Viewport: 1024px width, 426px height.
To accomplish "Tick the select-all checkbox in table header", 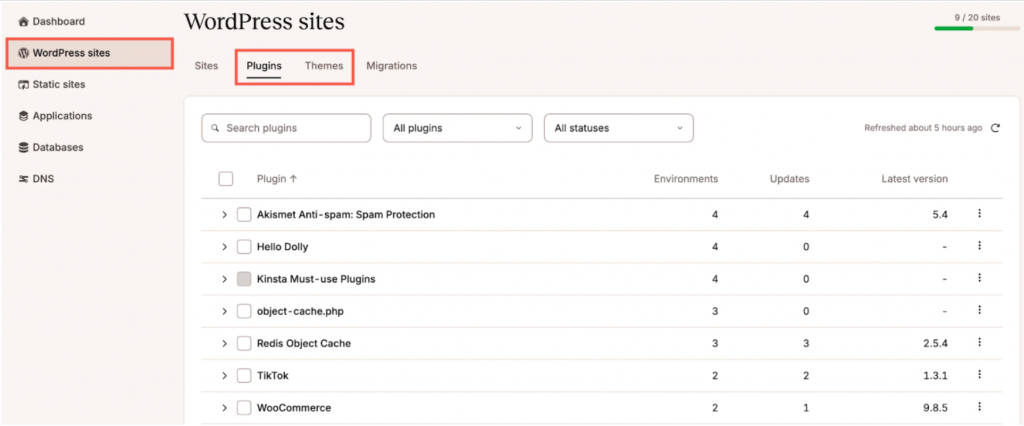I will pyautogui.click(x=226, y=178).
